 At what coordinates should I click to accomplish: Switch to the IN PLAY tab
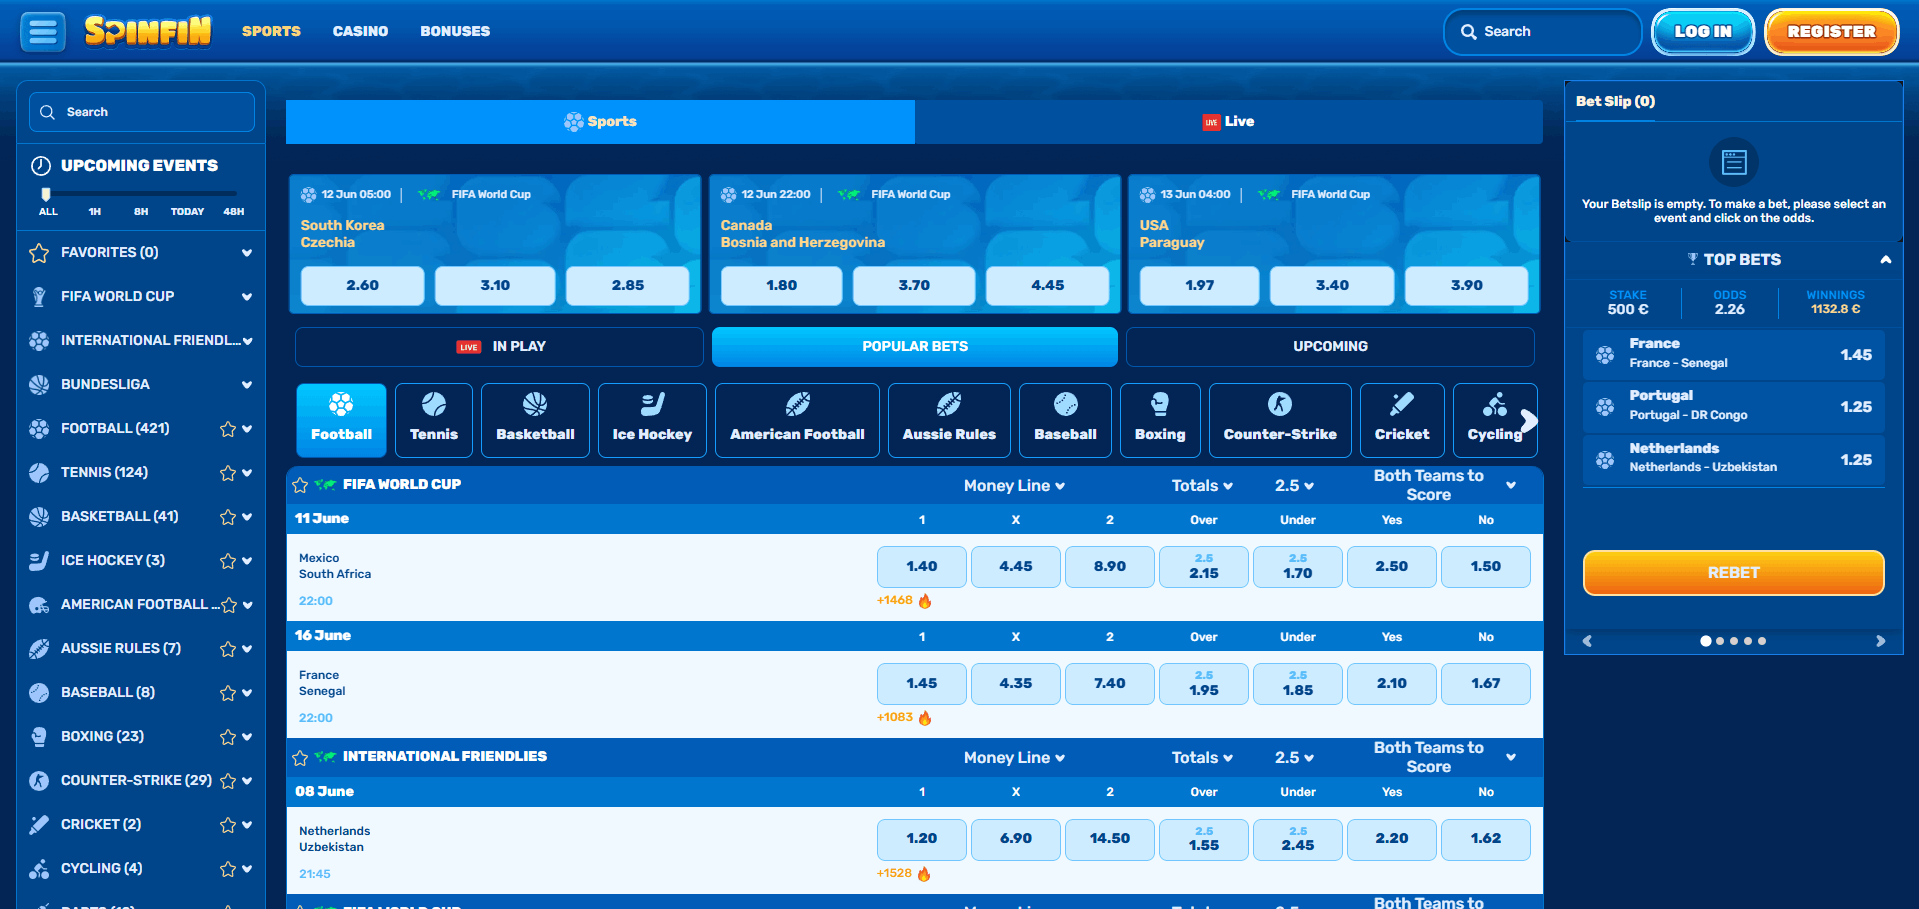tap(499, 347)
